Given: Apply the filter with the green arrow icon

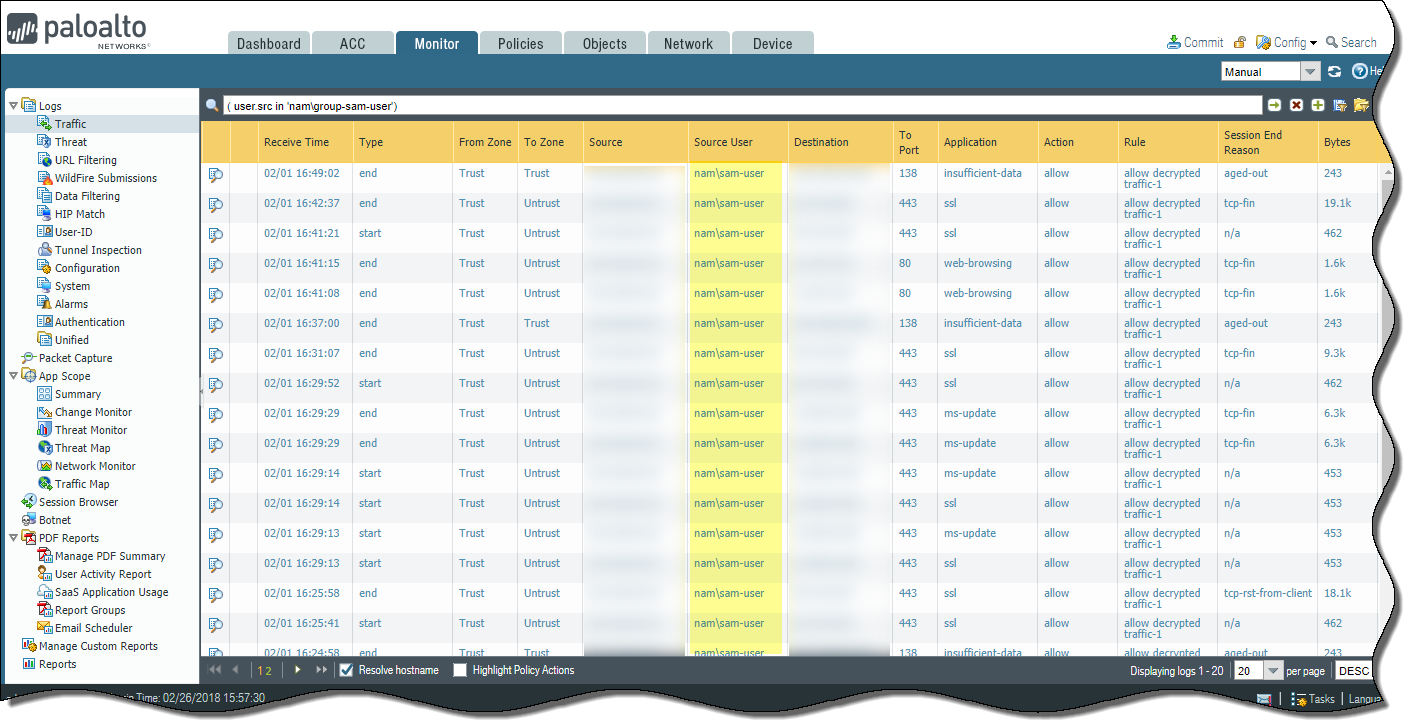Looking at the screenshot, I should [x=1275, y=105].
